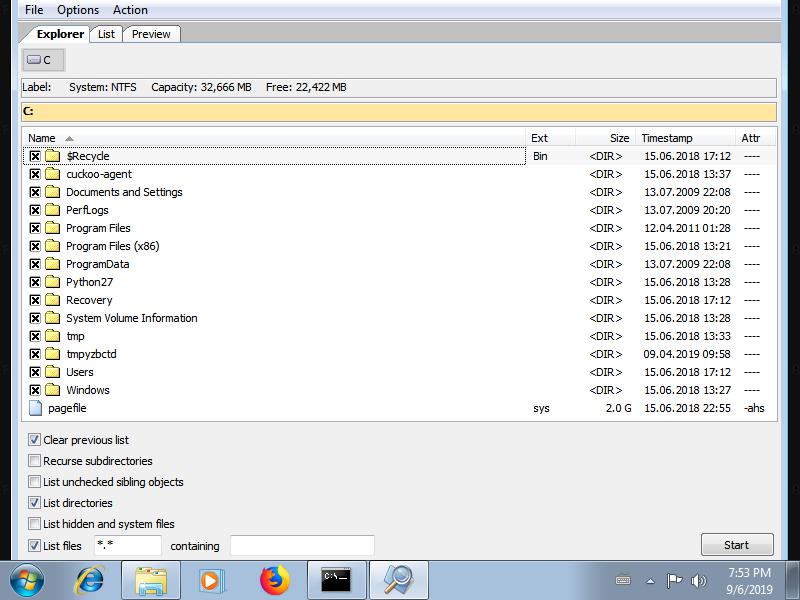Click the containing text input field
The image size is (800, 600).
[302, 545]
